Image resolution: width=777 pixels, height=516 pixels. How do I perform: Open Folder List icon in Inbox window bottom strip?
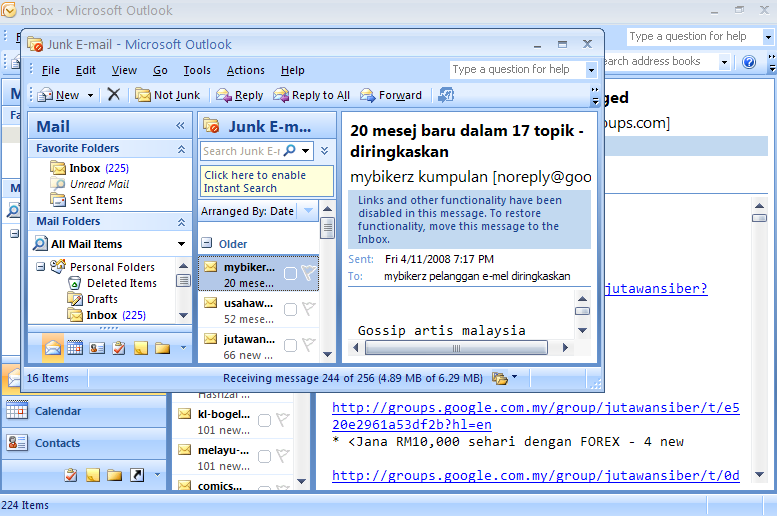(114, 475)
